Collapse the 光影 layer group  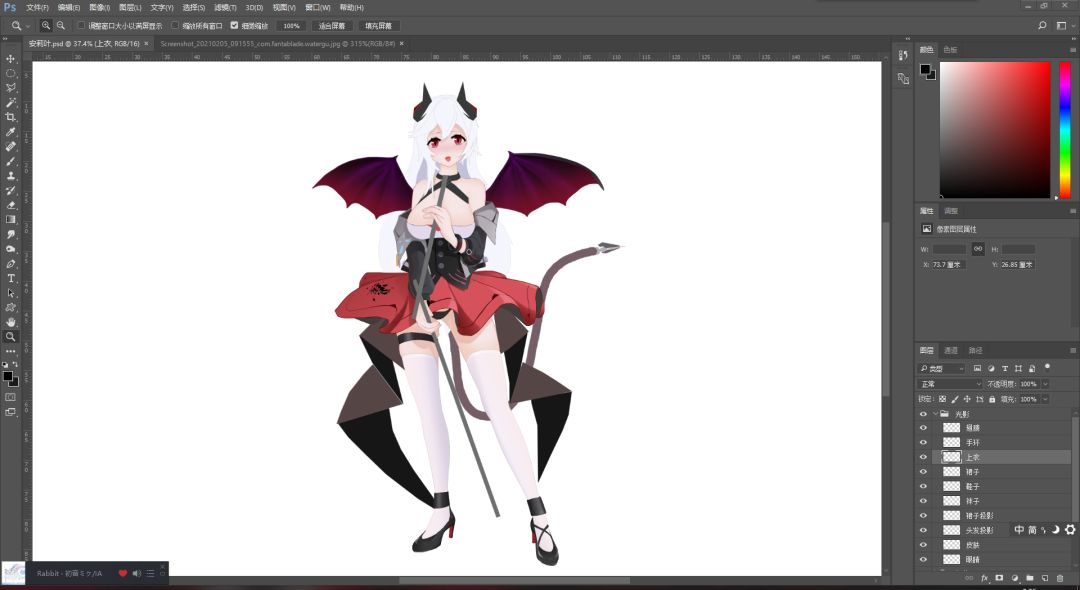coord(935,414)
